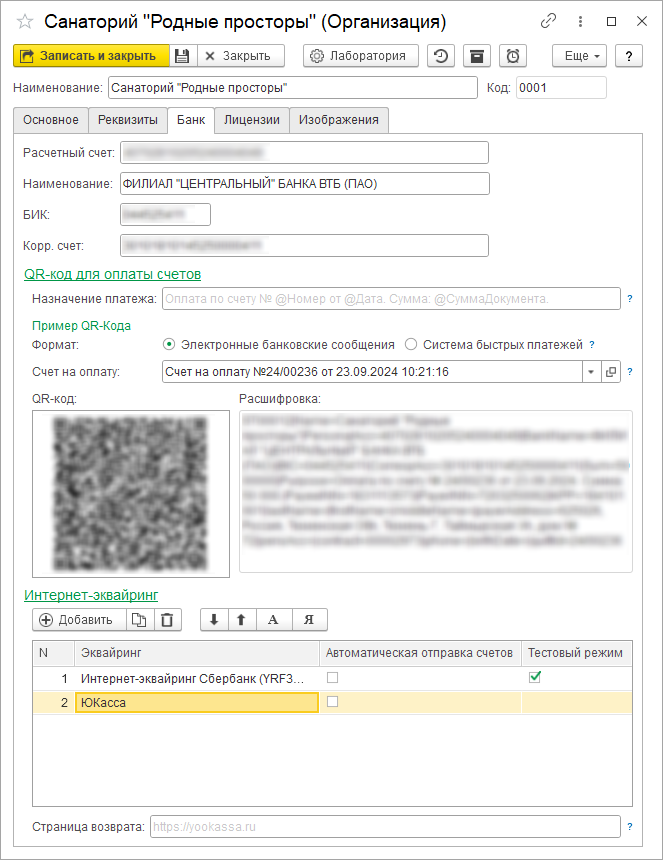Click Эквайринг column header

click(x=197, y=653)
